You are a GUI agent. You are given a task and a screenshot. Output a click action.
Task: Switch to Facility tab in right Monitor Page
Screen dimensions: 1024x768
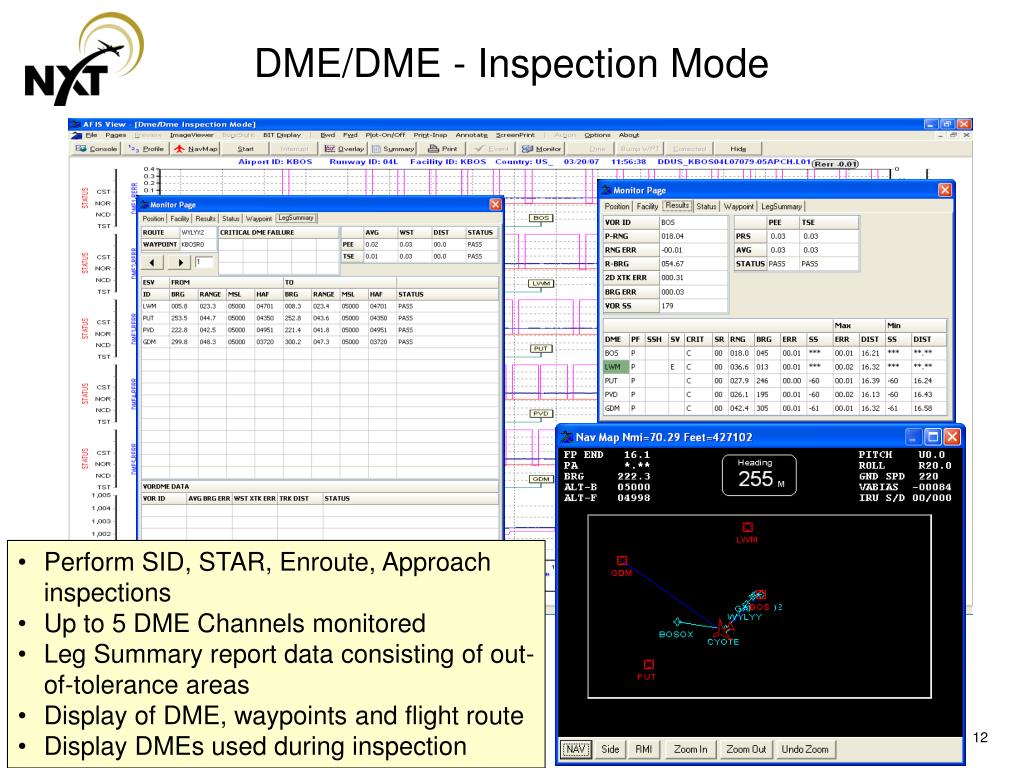coord(647,206)
